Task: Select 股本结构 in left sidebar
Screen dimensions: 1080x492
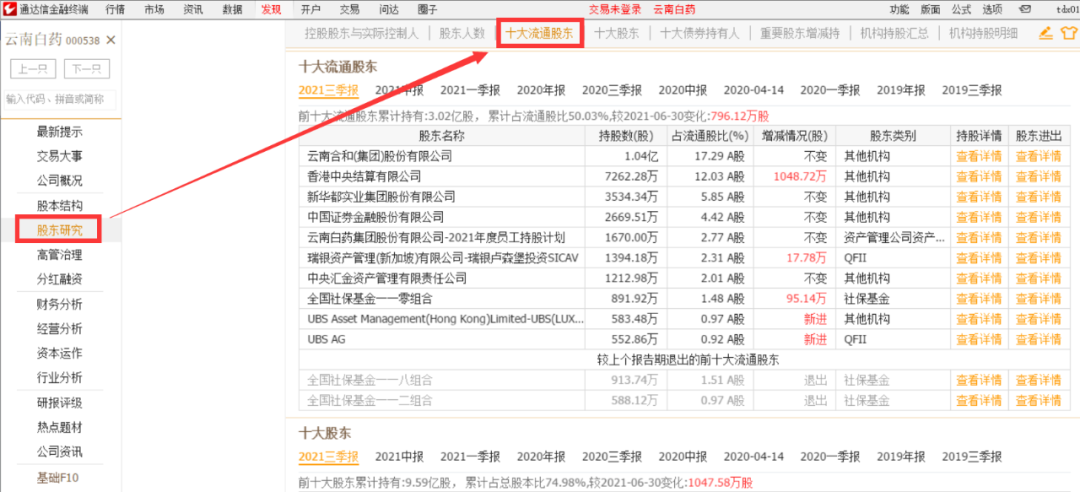Action: click(60, 205)
